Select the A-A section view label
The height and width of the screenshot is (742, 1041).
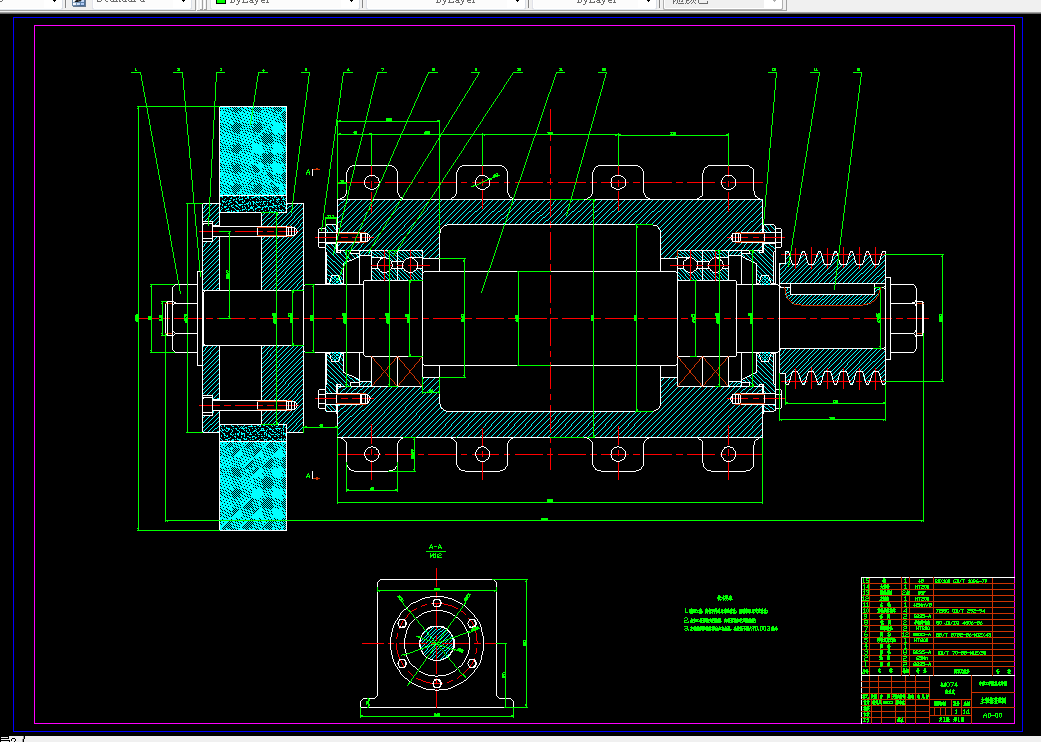(436, 548)
